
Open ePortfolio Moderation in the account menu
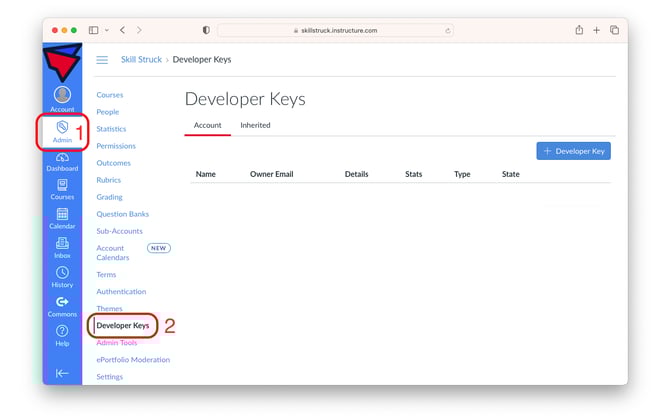pos(133,360)
